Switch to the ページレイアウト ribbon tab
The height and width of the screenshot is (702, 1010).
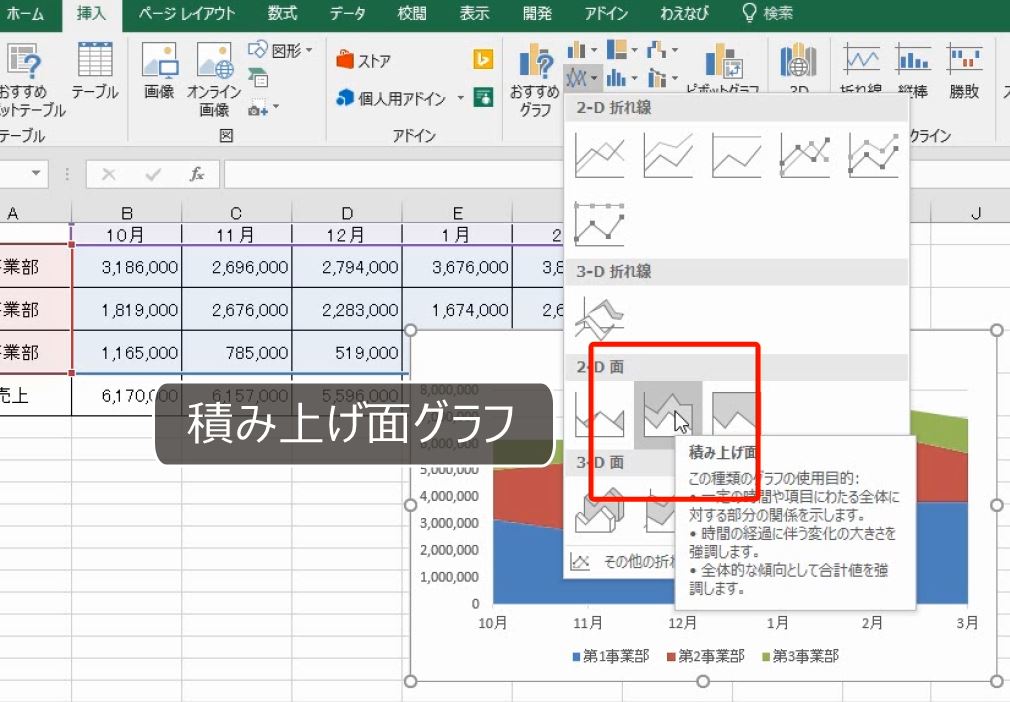click(x=187, y=14)
